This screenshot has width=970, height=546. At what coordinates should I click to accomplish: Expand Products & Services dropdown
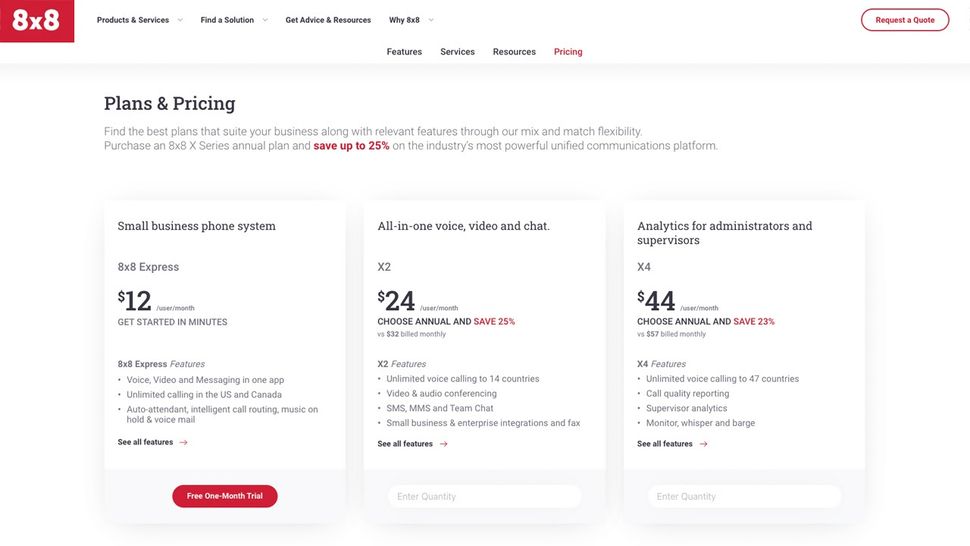tap(139, 20)
